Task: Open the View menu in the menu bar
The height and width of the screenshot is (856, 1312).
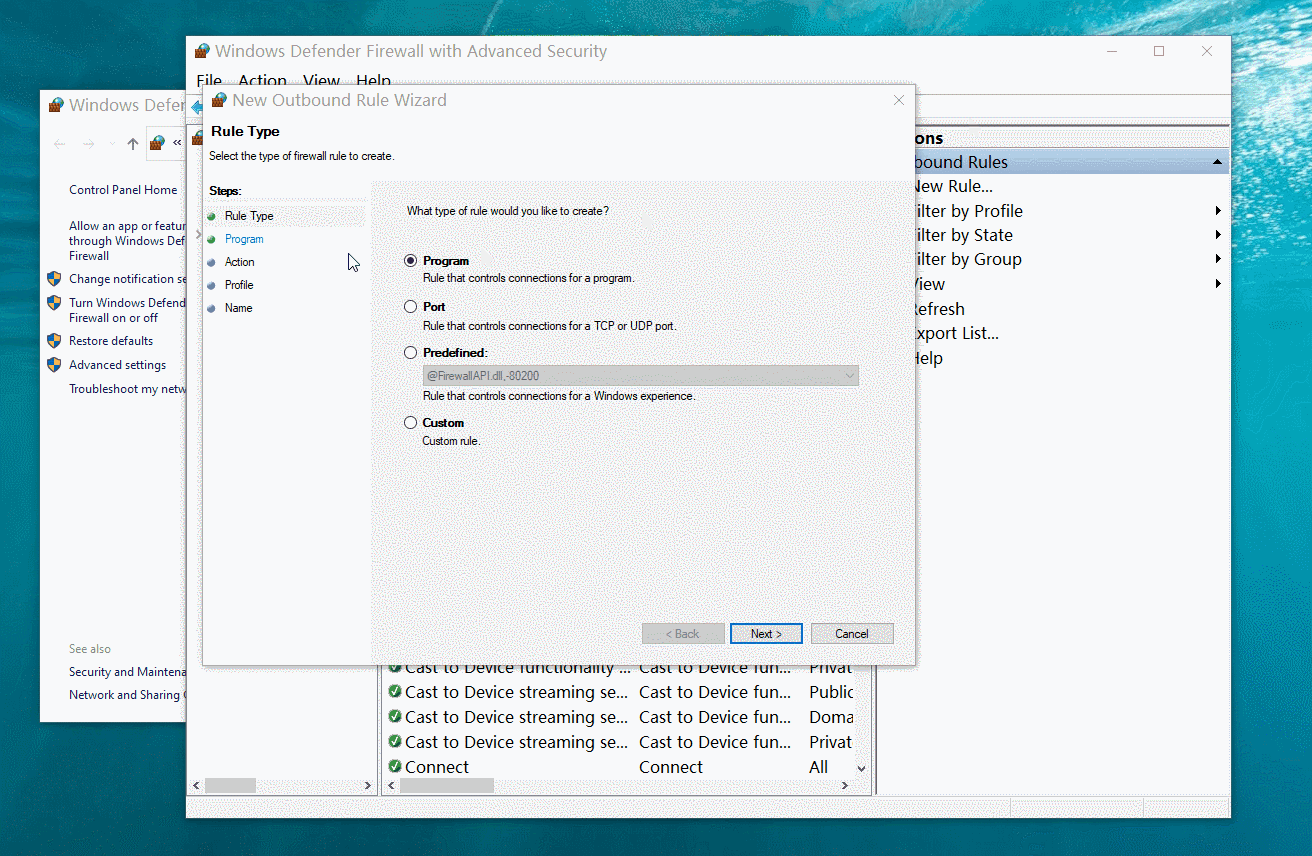Action: pyautogui.click(x=321, y=80)
